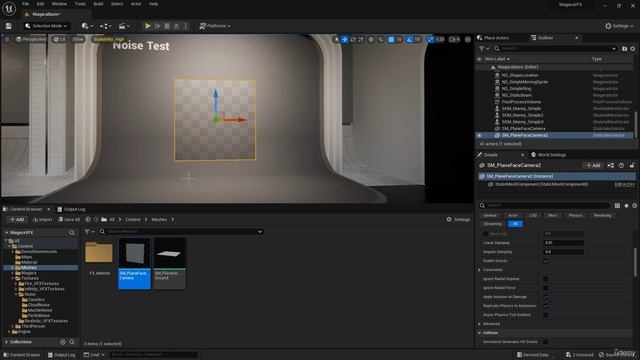
Task: Click Add component button in Details
Action: click(593, 165)
